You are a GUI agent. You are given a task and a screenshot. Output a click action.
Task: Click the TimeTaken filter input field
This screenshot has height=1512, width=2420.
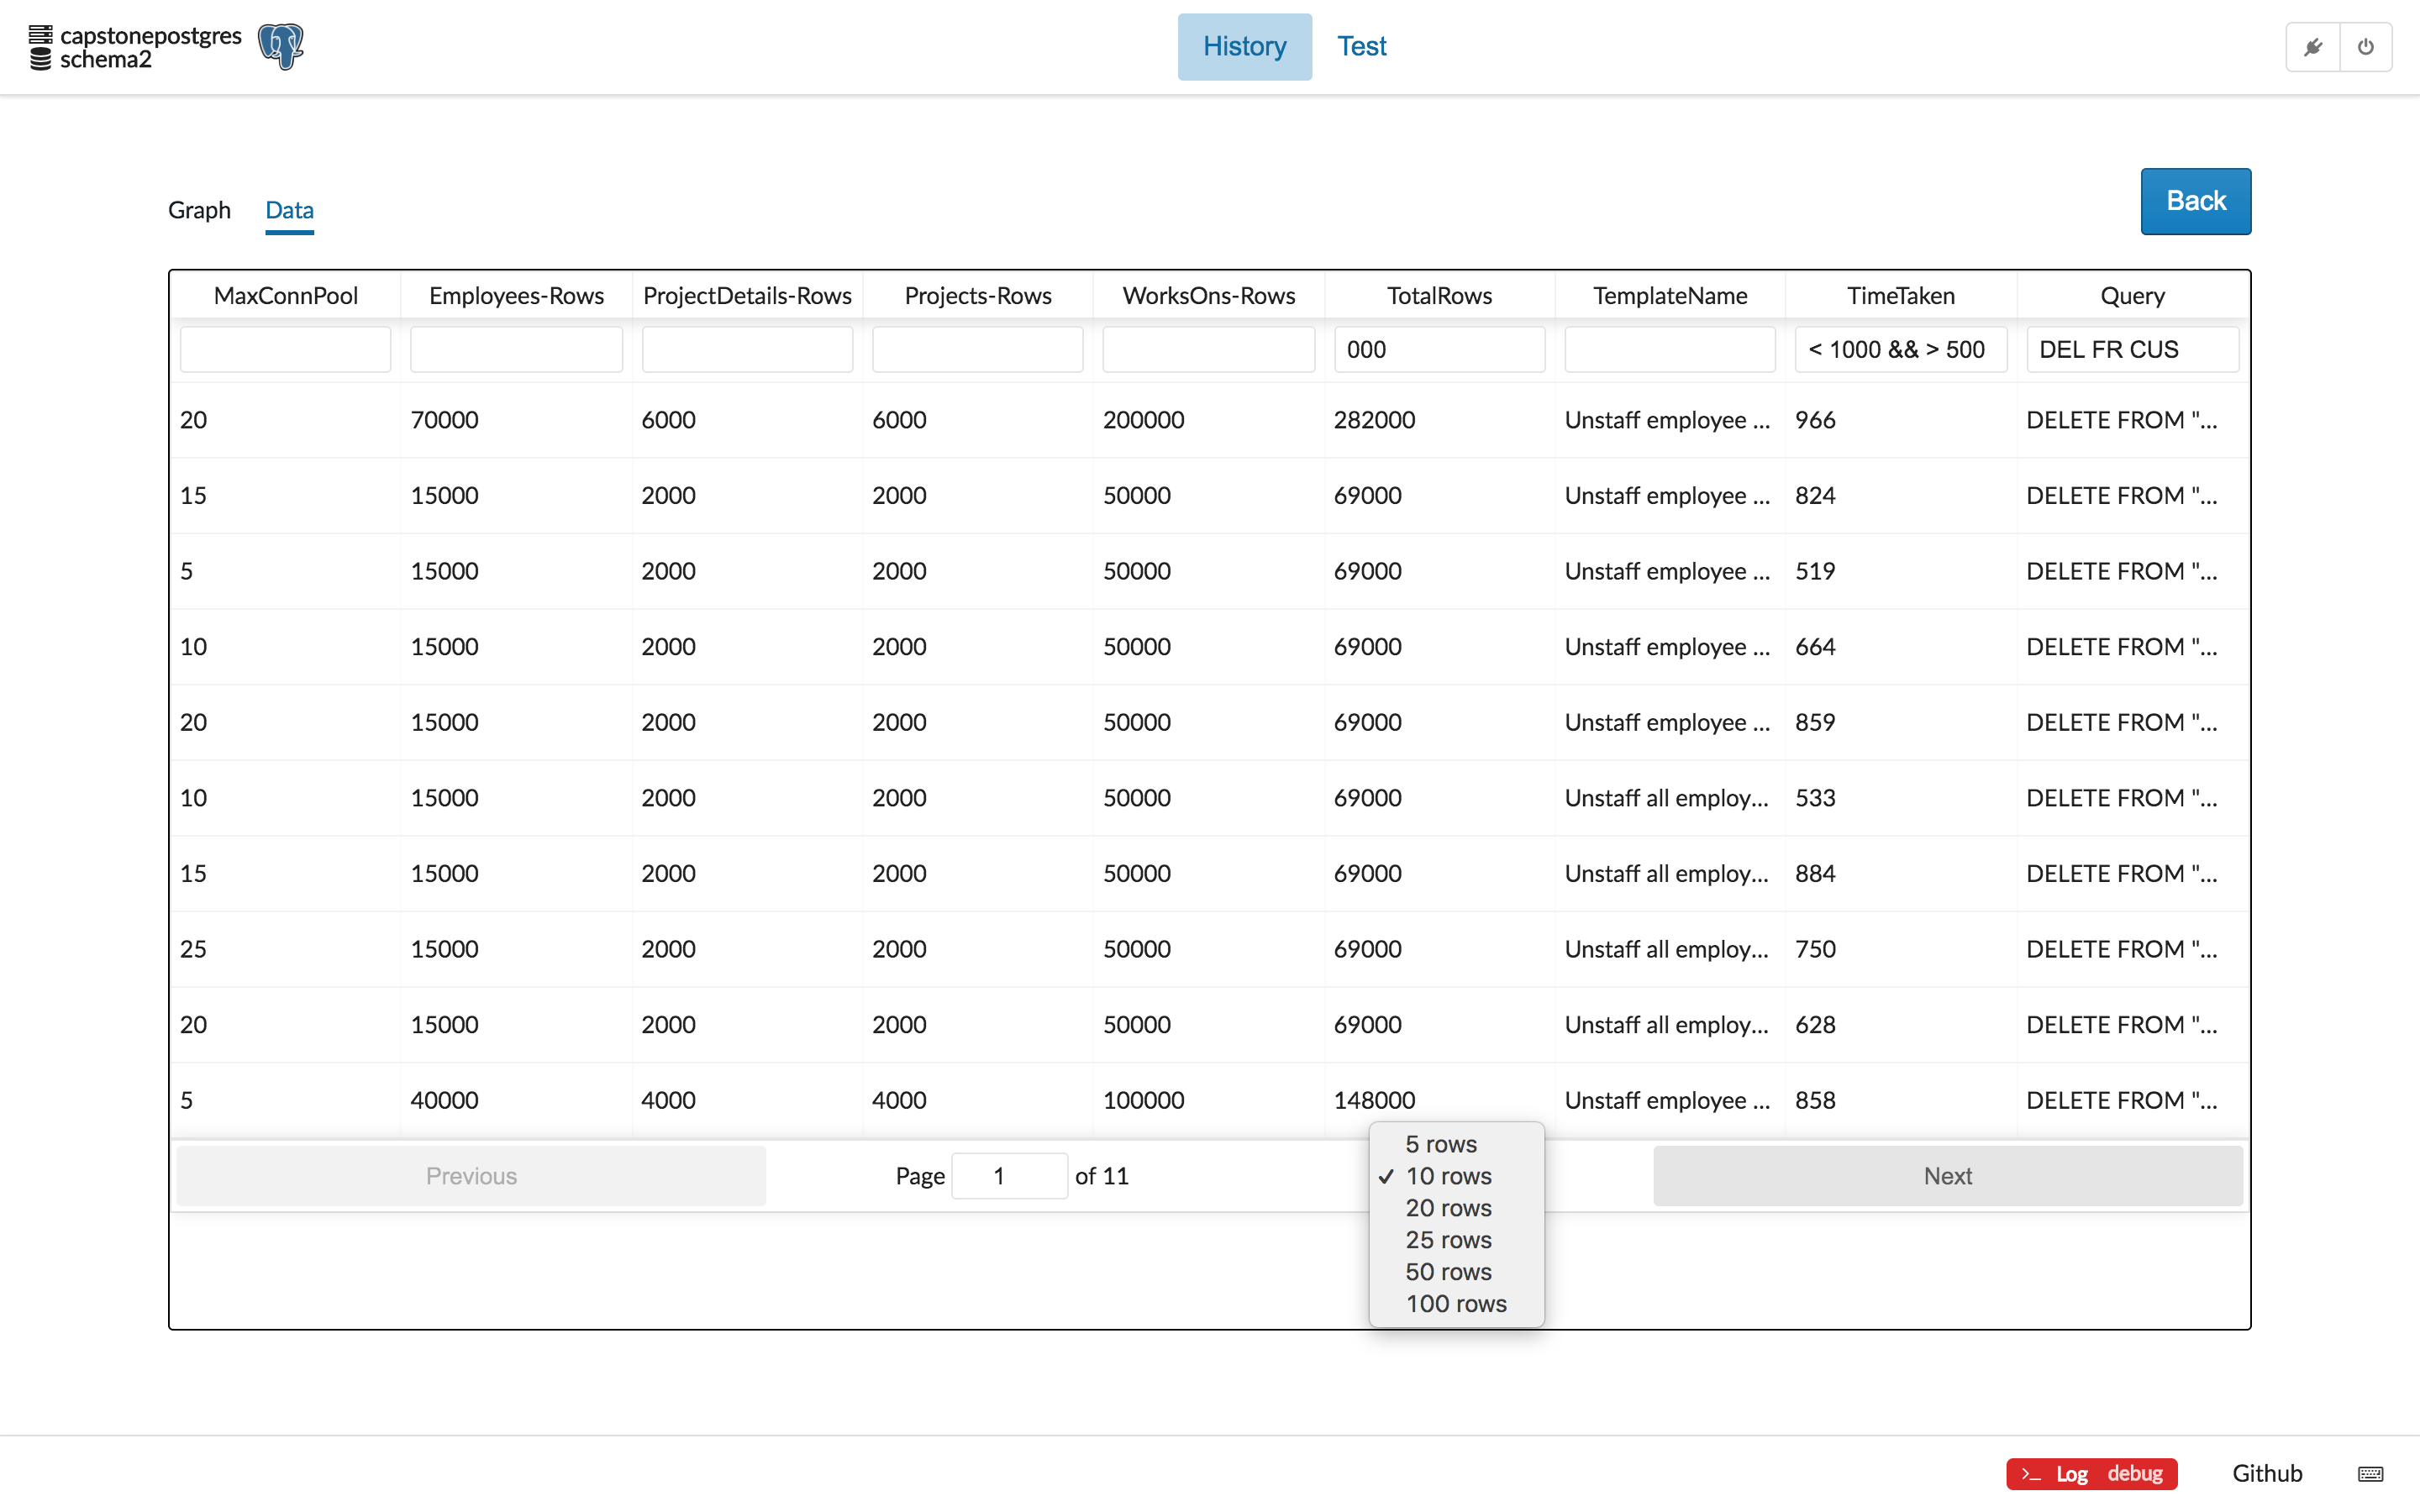[1899, 349]
